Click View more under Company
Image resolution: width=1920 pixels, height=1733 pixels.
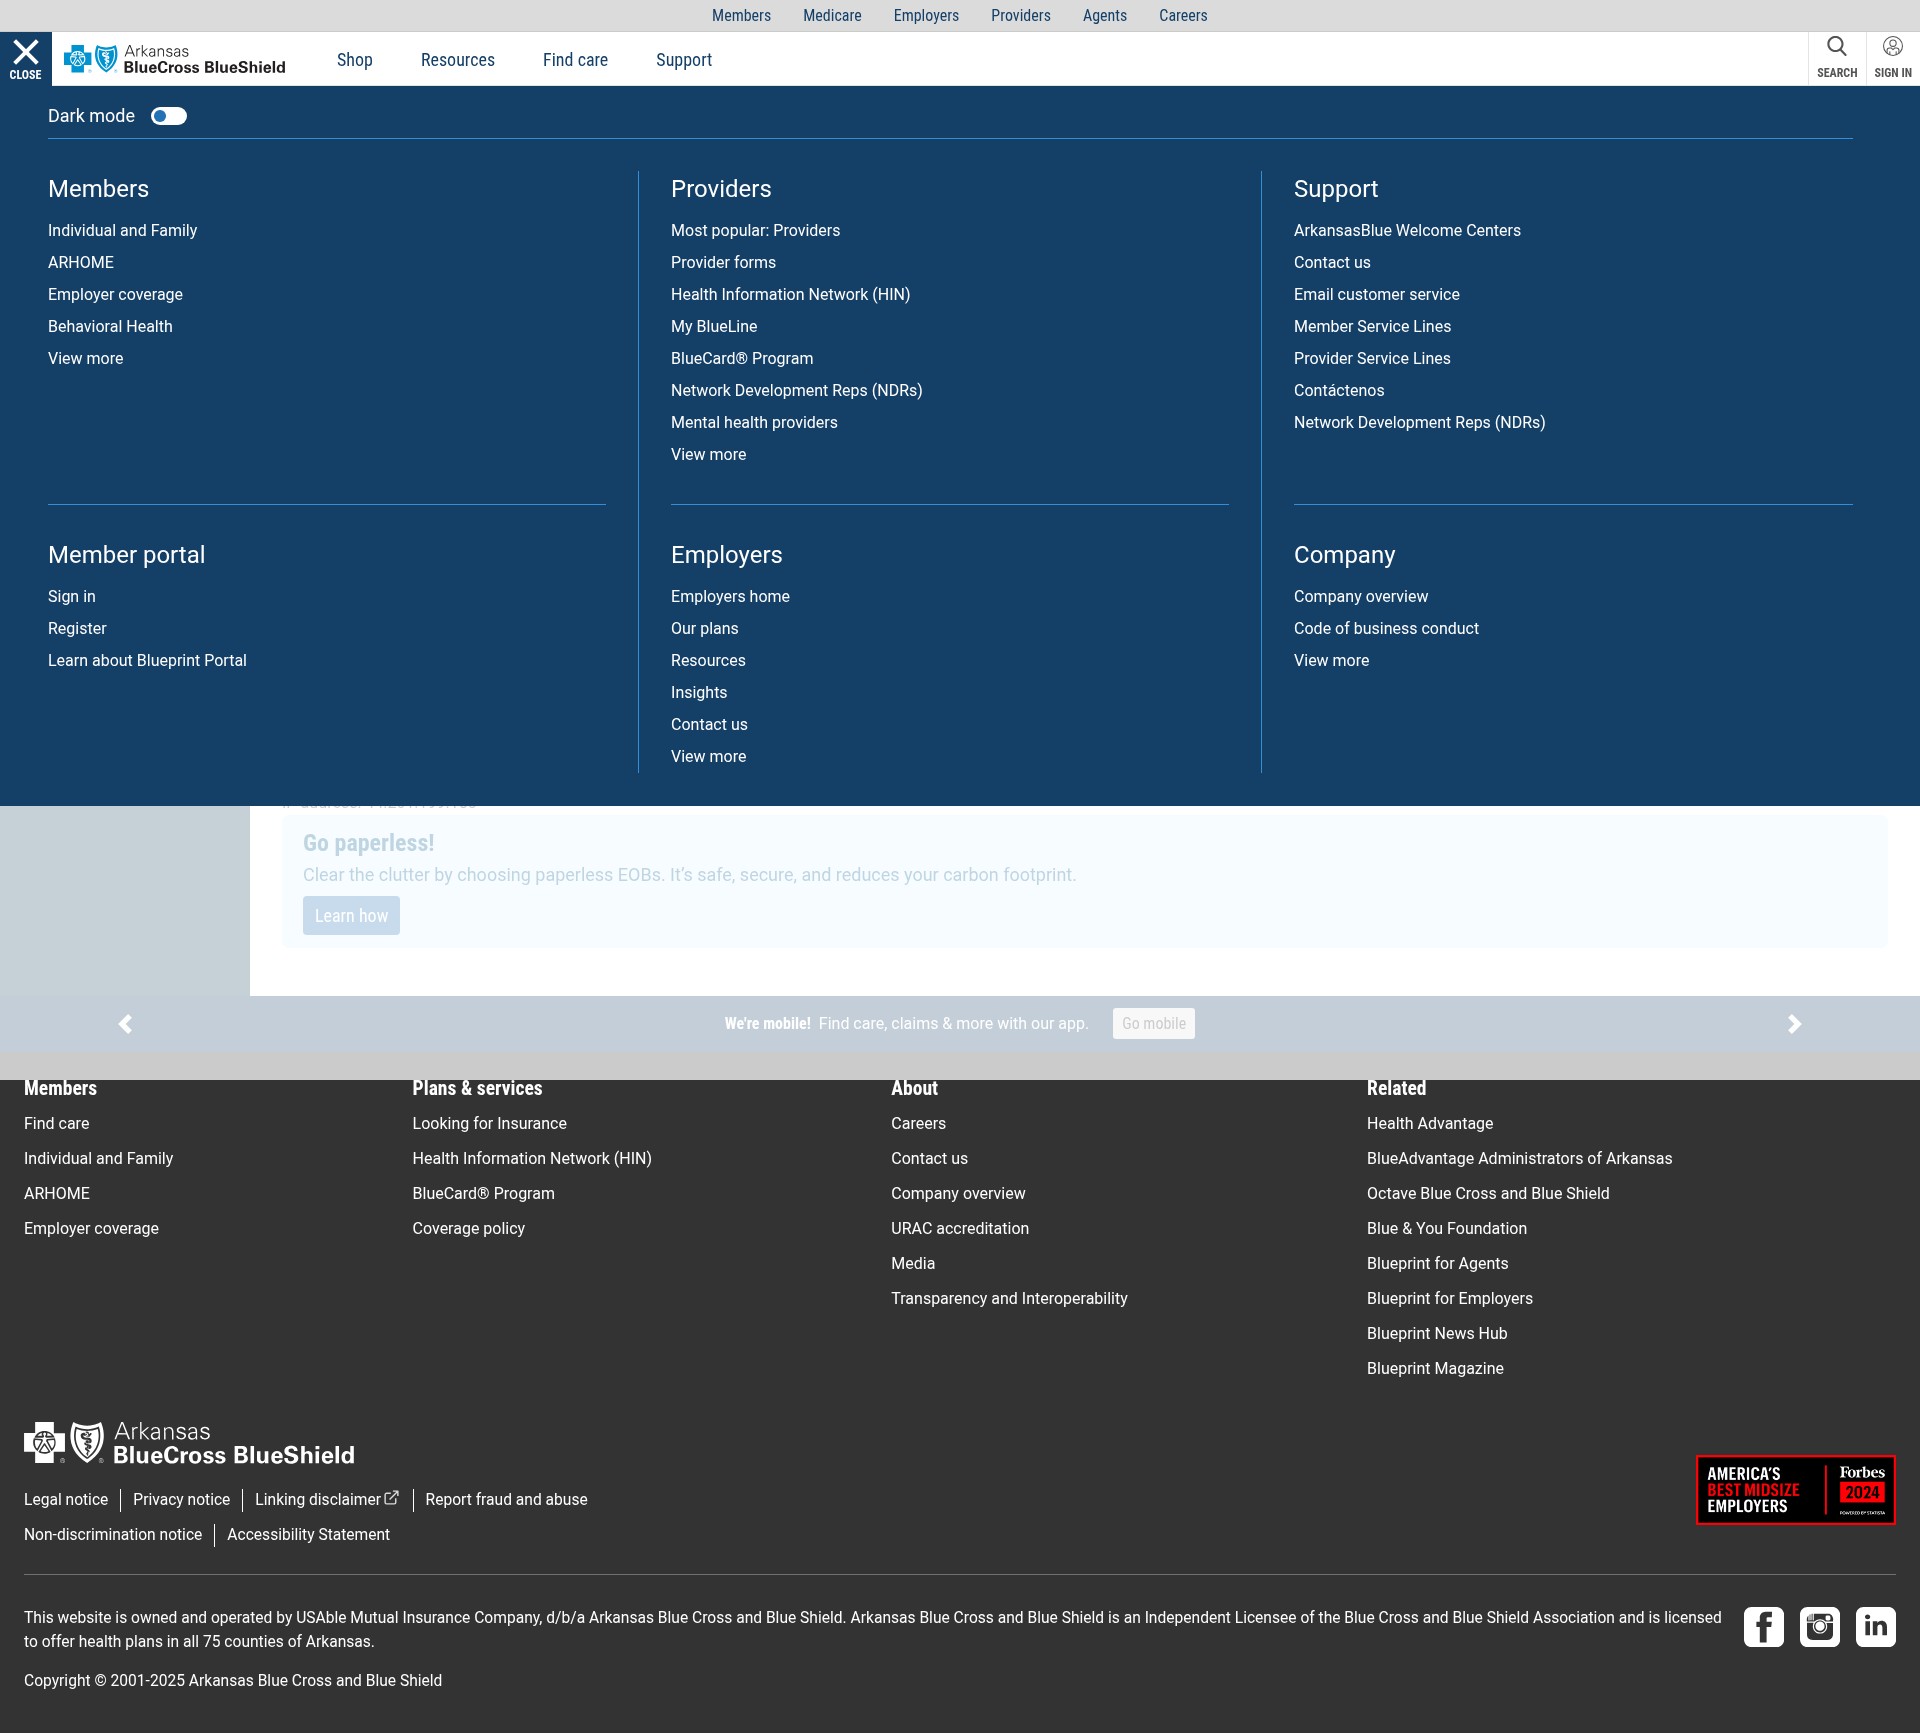1332,661
